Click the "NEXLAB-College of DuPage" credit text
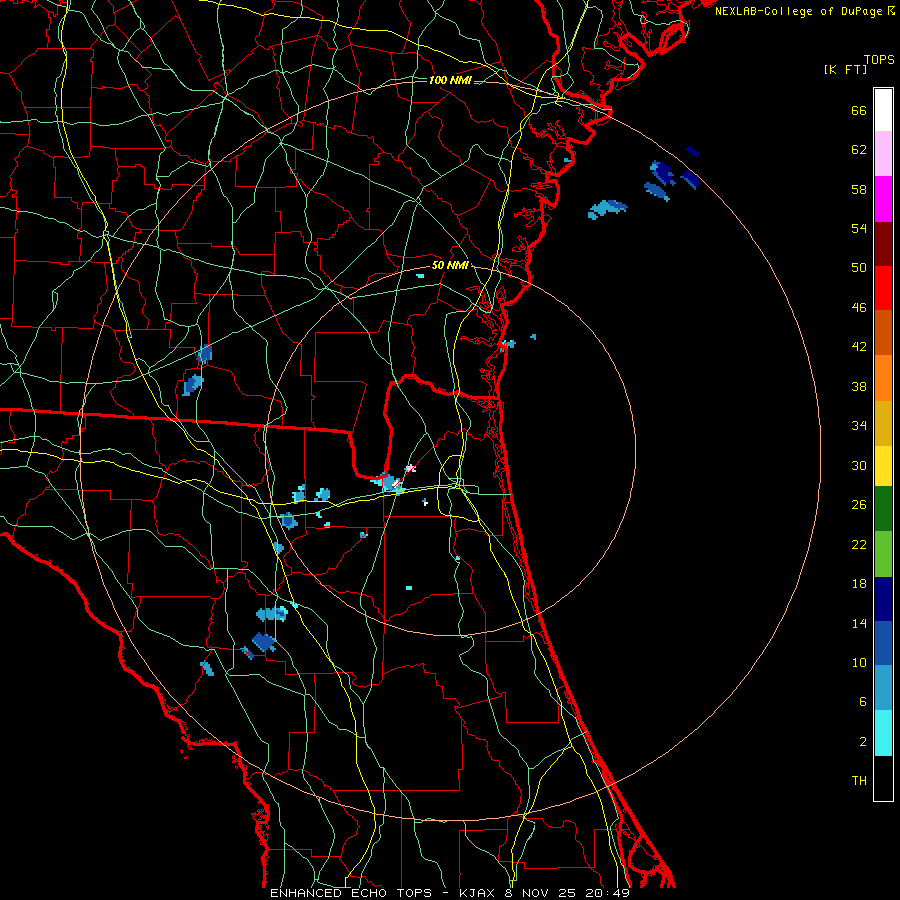 tap(798, 11)
